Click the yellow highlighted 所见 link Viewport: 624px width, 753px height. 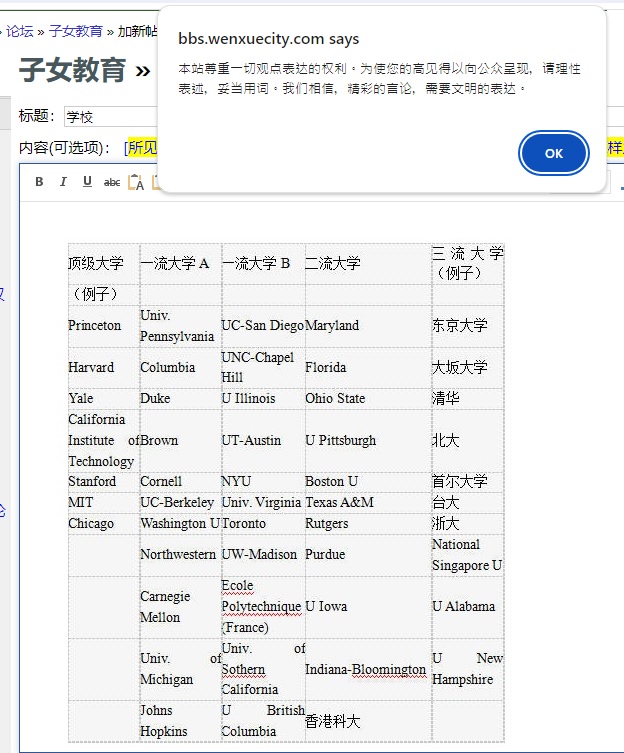click(143, 147)
